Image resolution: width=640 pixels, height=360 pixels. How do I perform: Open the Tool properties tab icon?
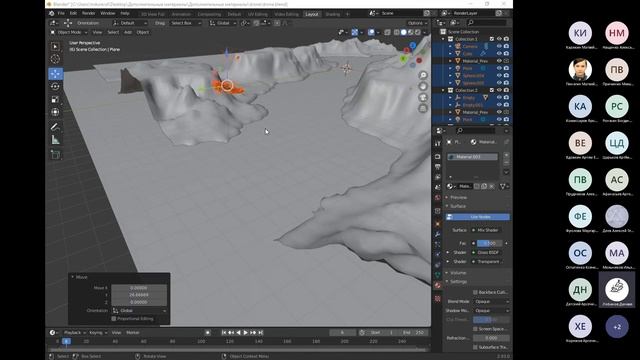(438, 144)
